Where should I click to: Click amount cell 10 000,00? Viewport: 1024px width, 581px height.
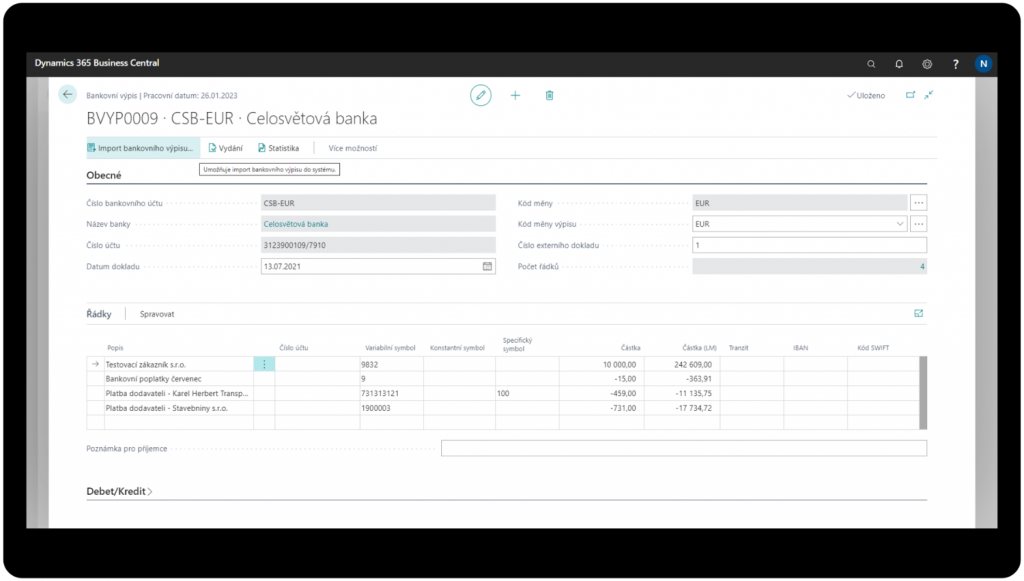tap(601, 364)
